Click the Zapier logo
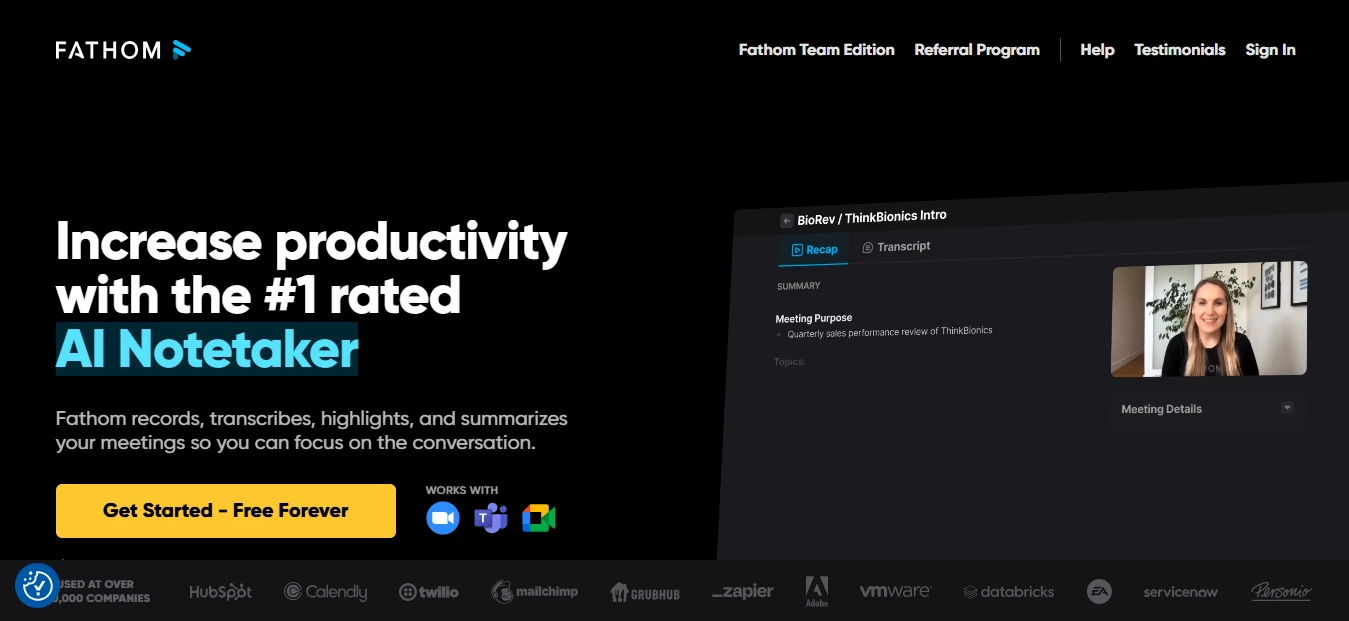This screenshot has width=1349, height=621. (x=743, y=592)
